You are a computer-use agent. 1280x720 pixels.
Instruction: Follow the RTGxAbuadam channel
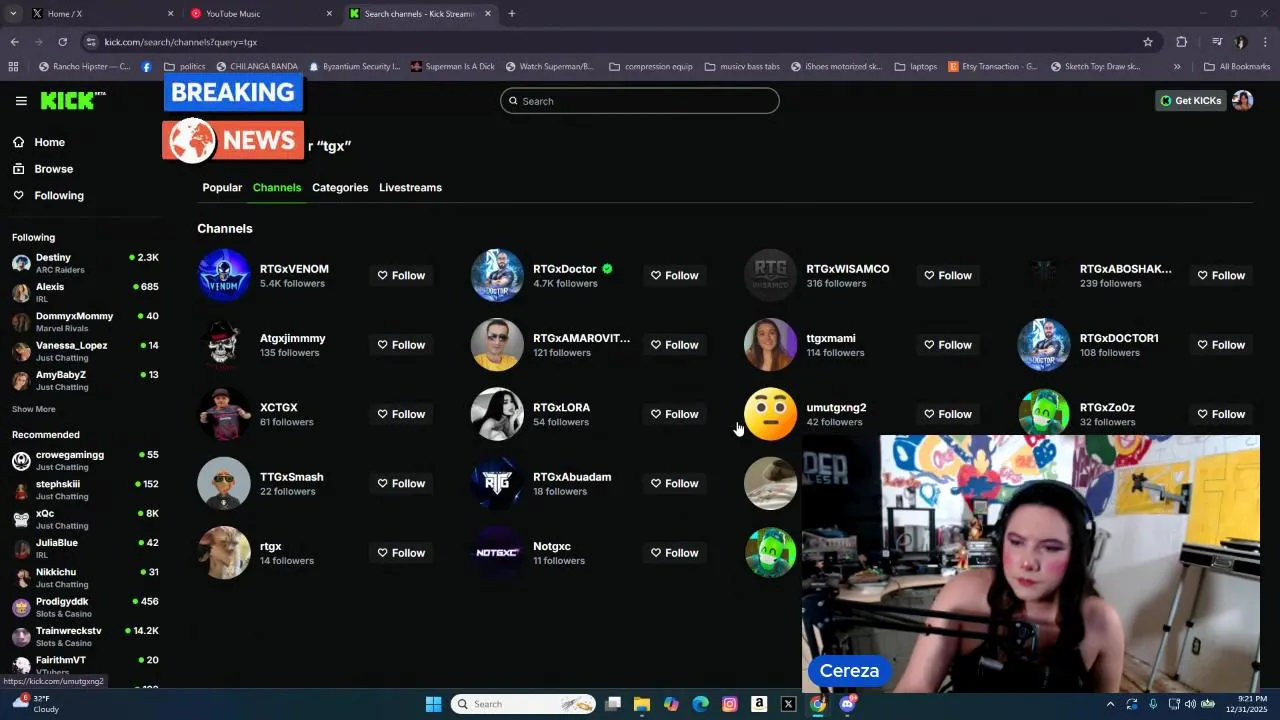point(674,483)
